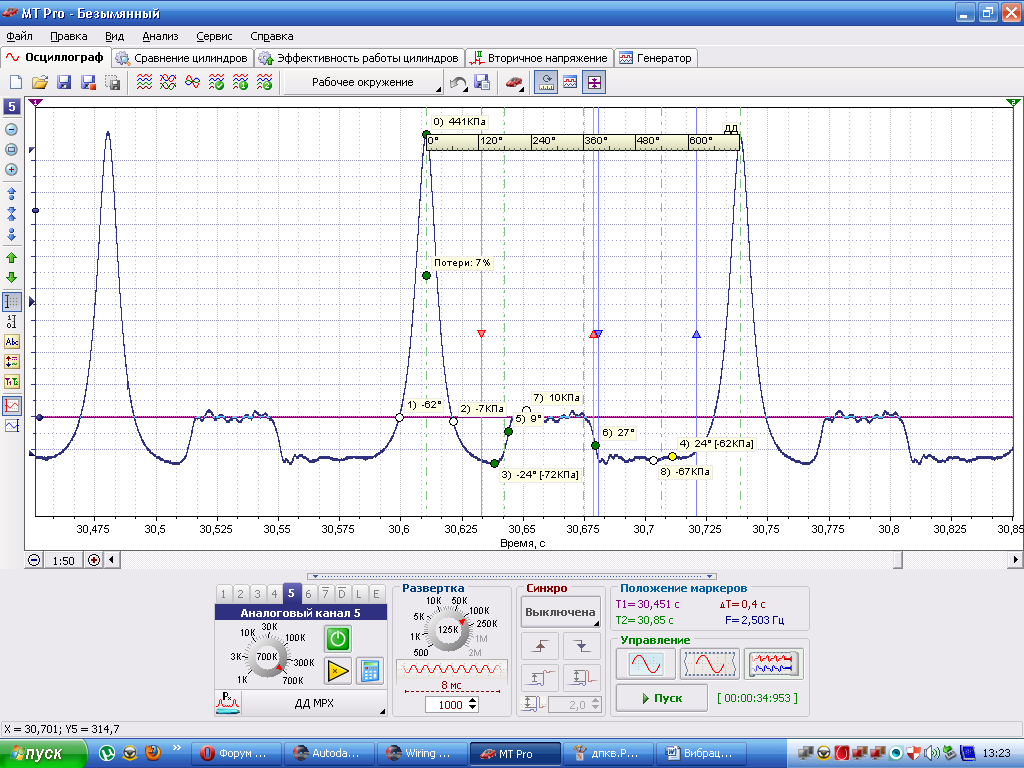Open the ДД МРХ sensor dropdown
Viewport: 1024px width, 768px height.
[313, 703]
